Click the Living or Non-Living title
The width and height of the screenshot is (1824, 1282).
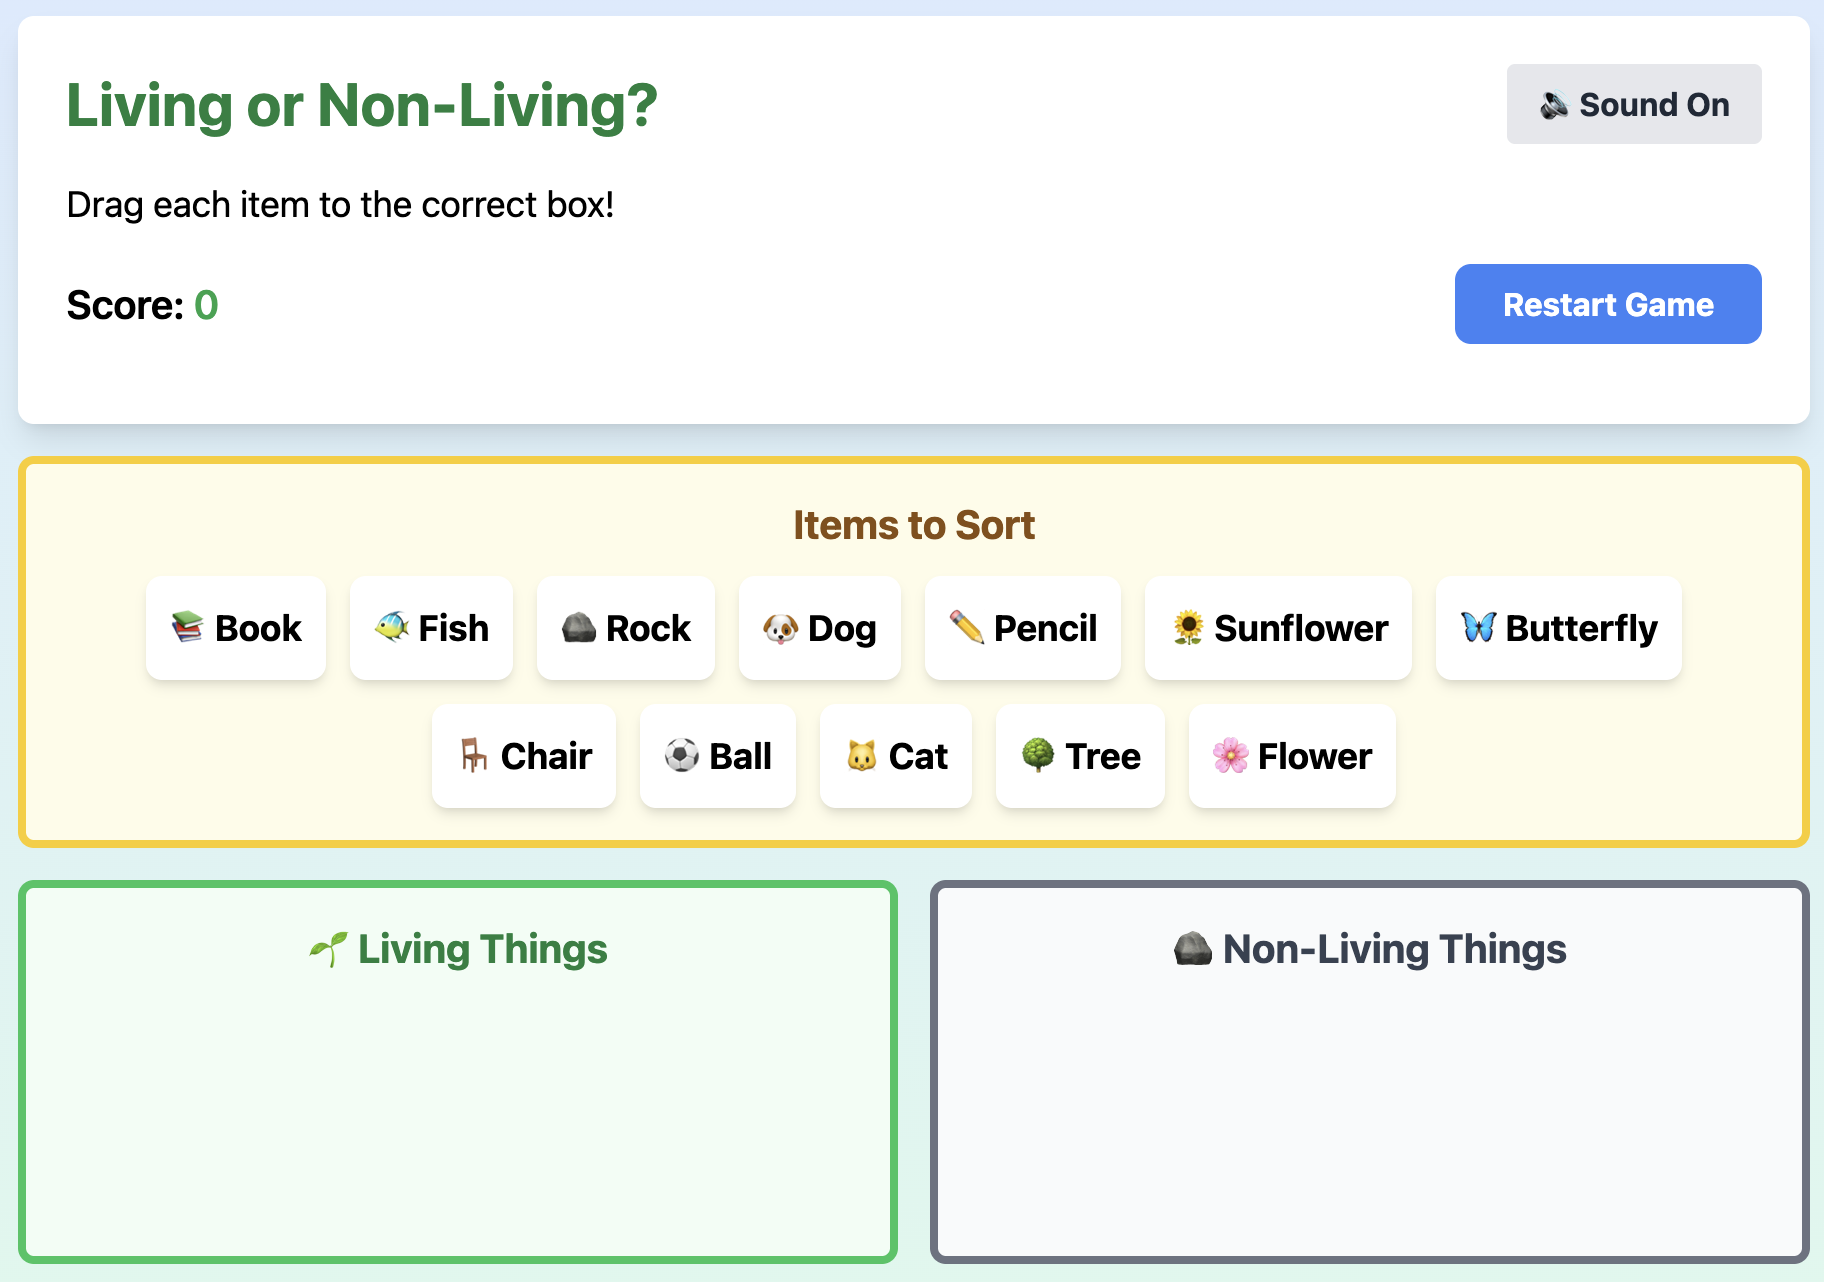pos(361,106)
